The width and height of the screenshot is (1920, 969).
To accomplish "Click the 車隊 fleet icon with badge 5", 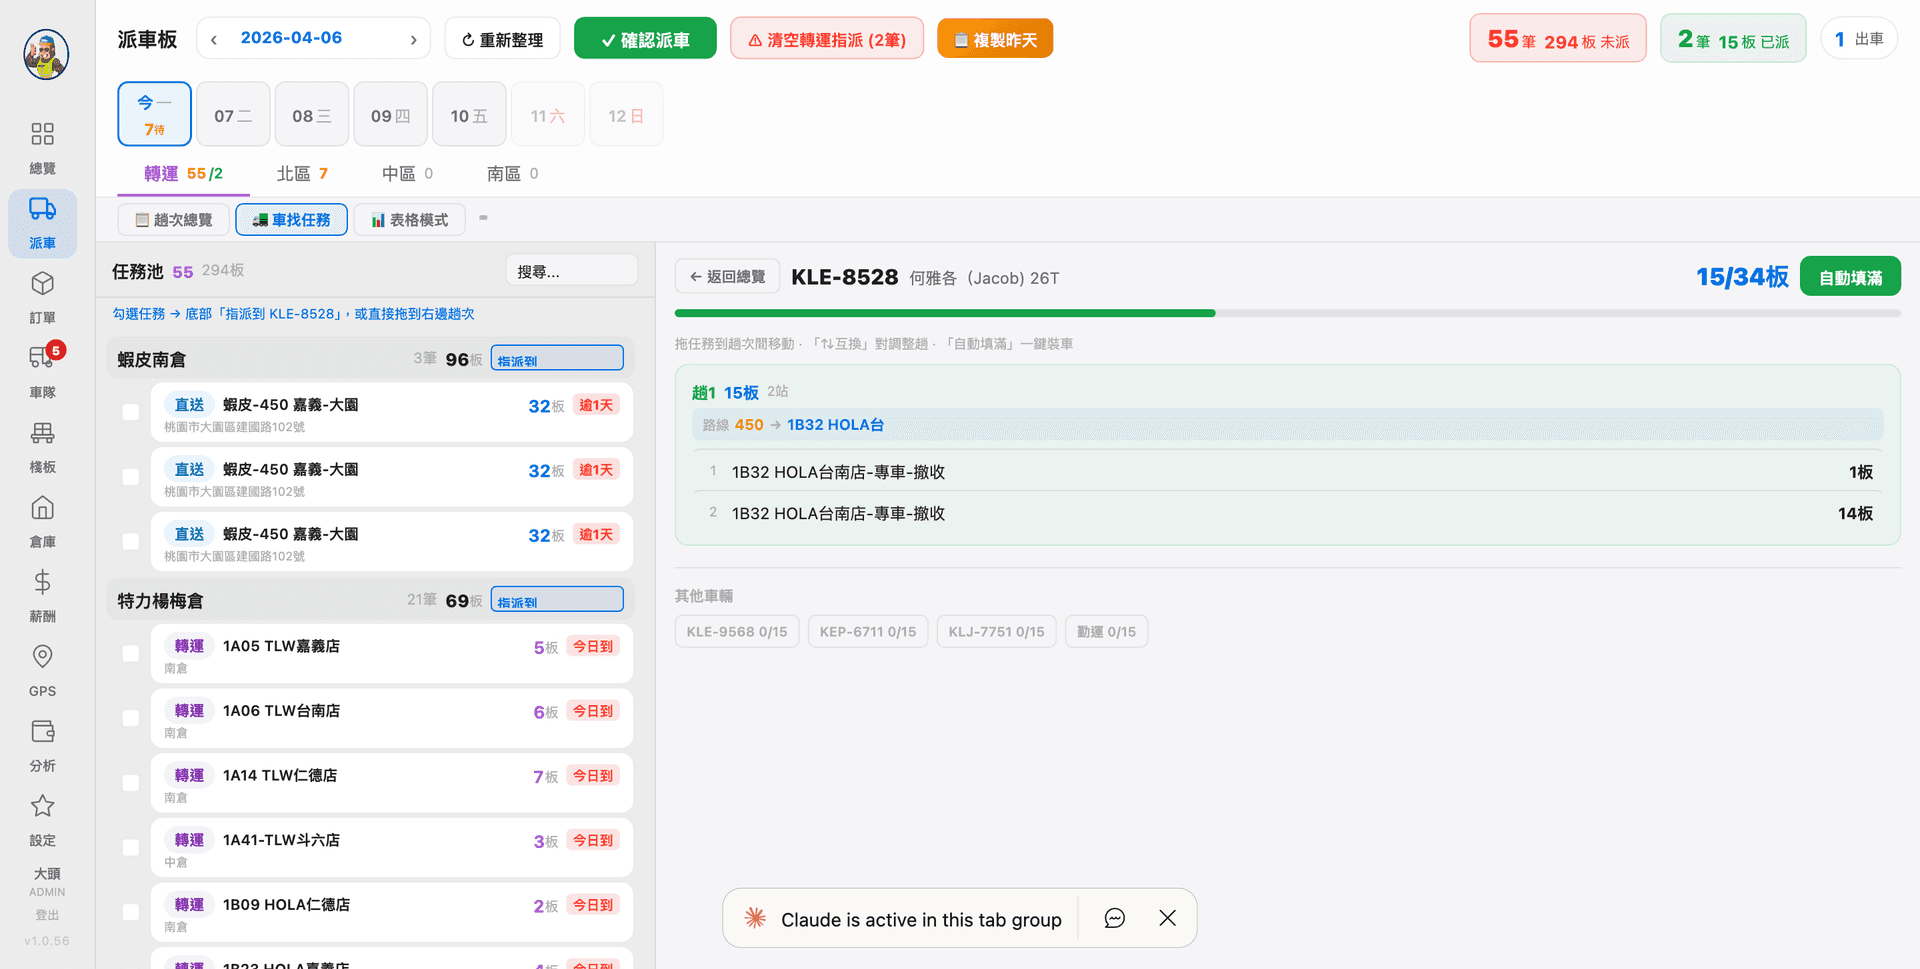I will pos(42,370).
